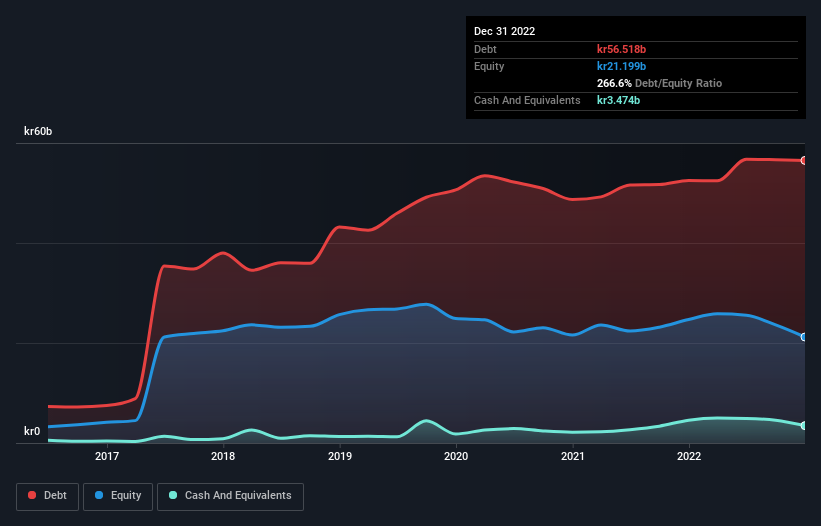Click the teal Cash legend dot

coord(173,495)
